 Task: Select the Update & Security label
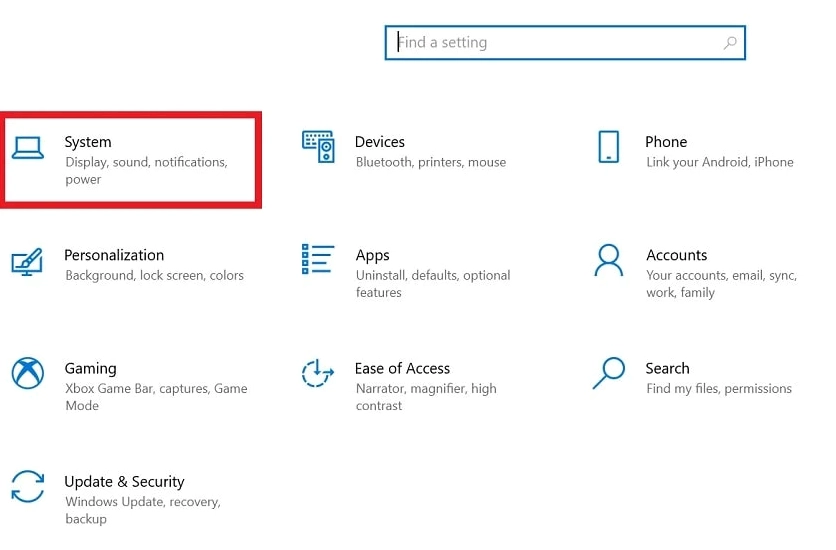(x=124, y=482)
